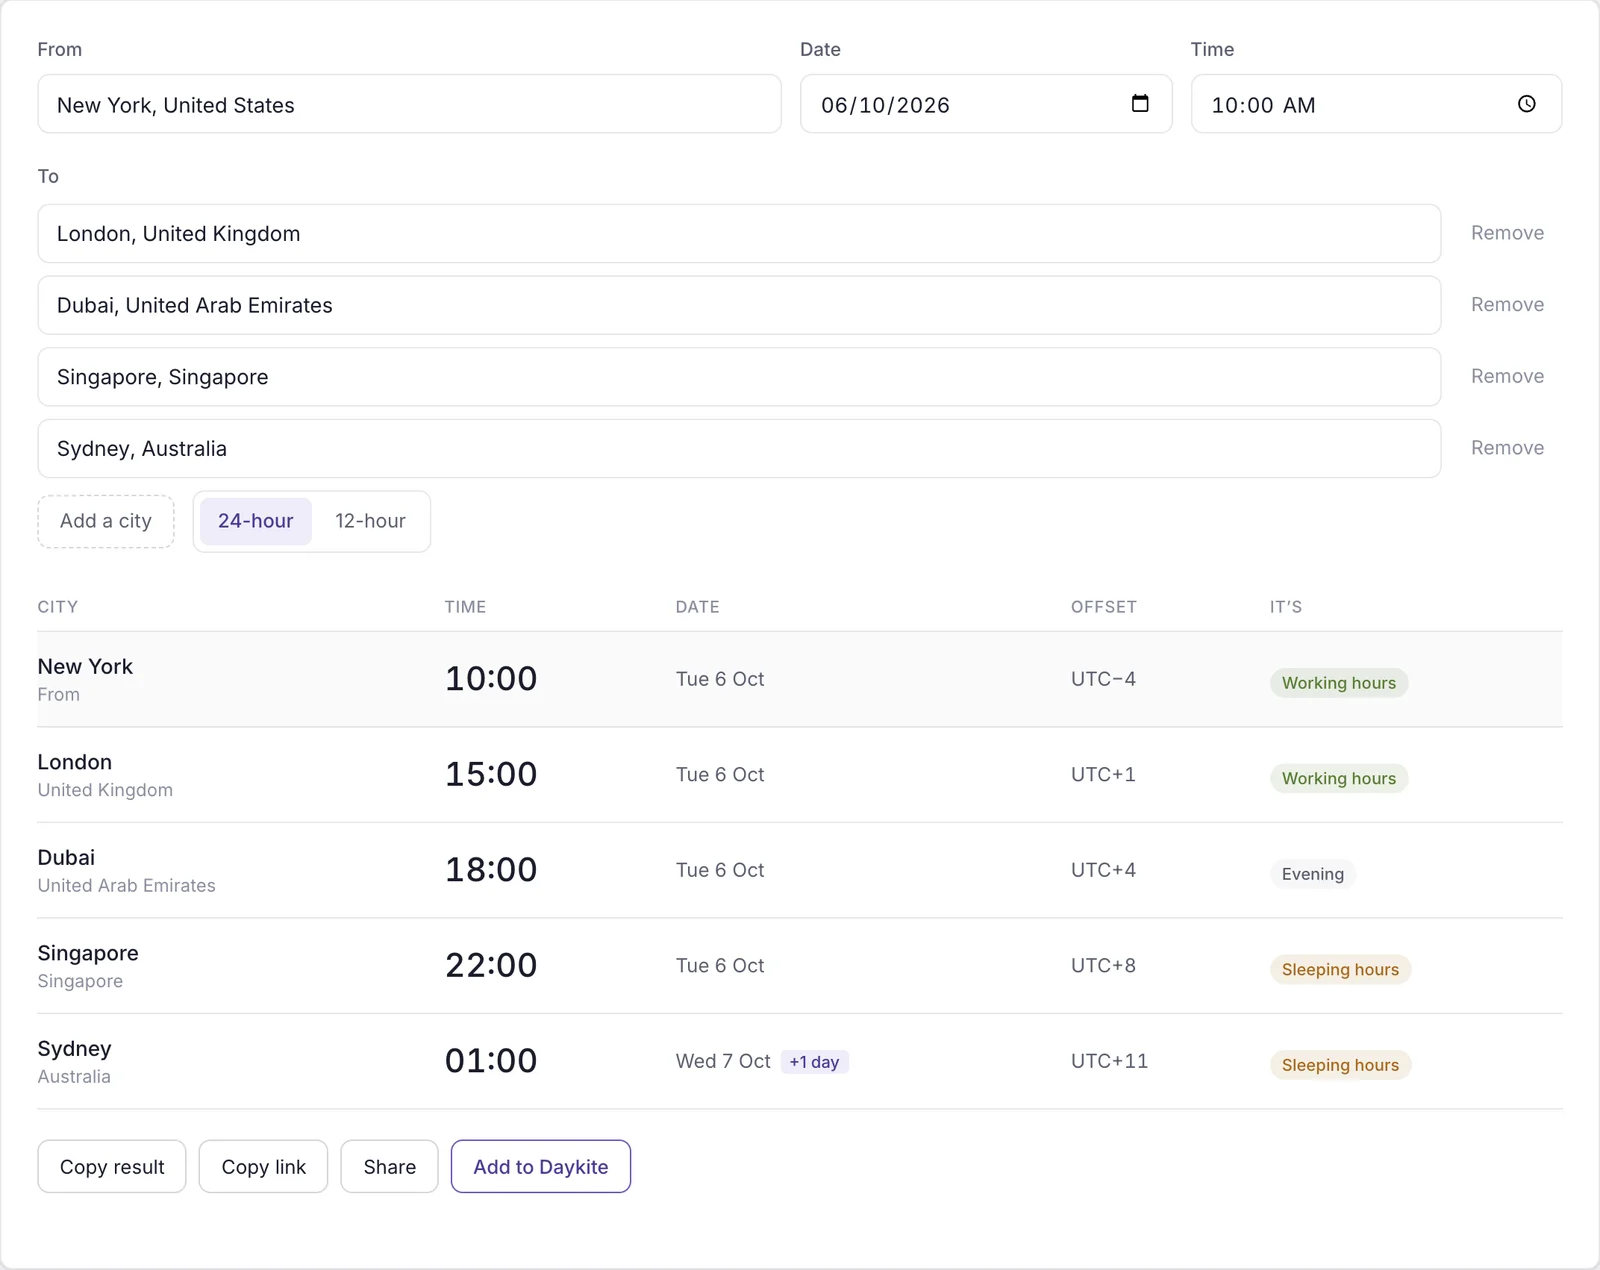This screenshot has height=1270, width=1600.
Task: Click Copy result button
Action: [112, 1167]
